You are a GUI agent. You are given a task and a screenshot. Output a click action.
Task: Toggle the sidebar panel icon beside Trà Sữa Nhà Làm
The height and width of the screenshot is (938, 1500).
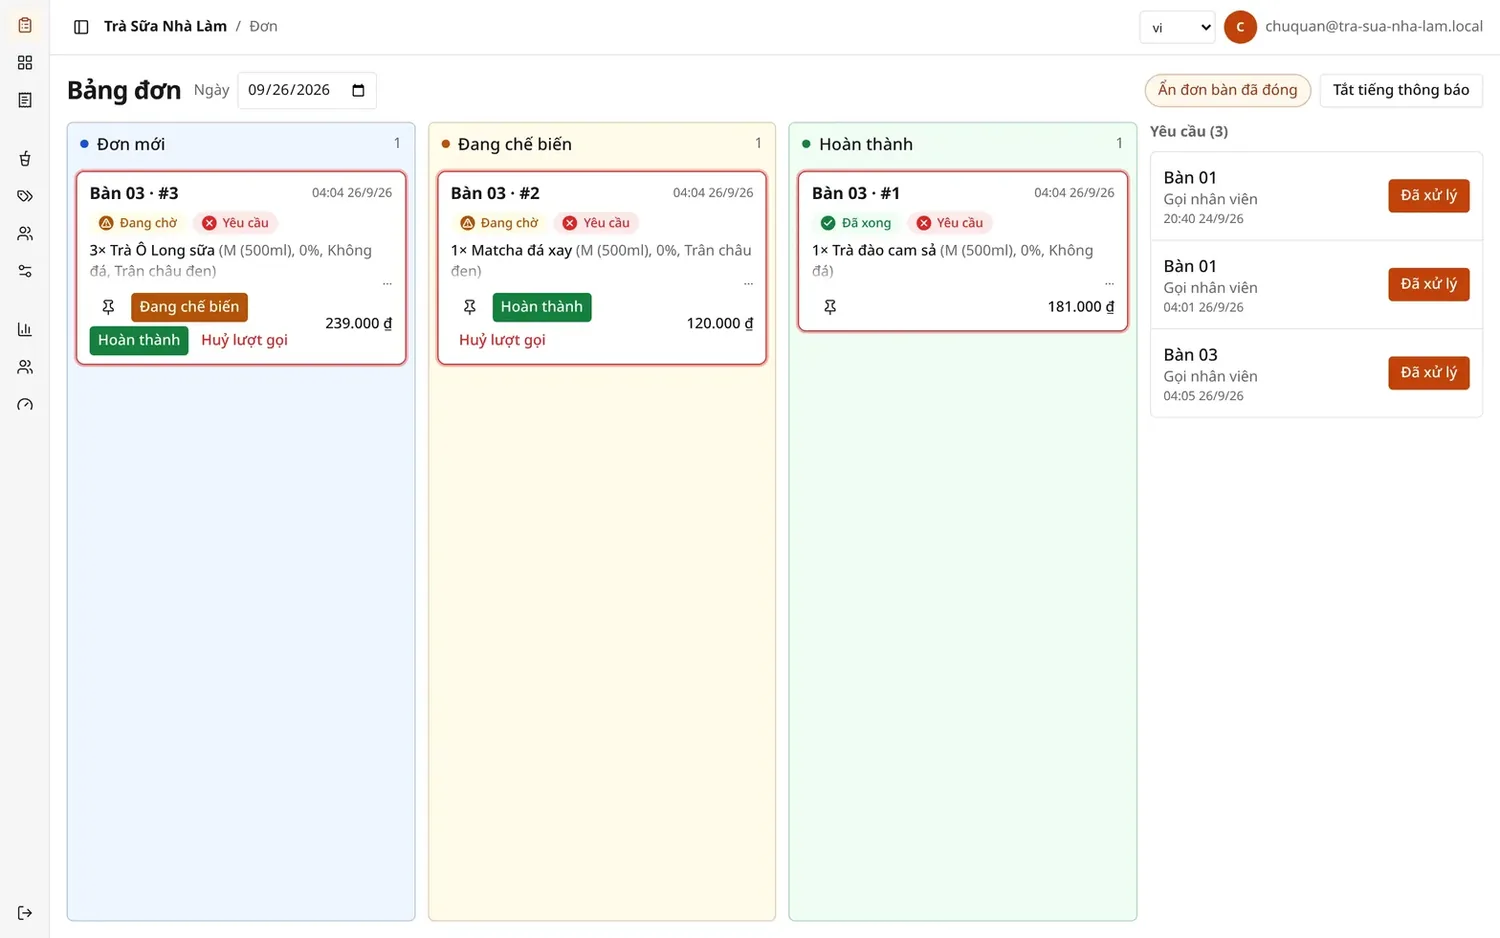coord(81,27)
